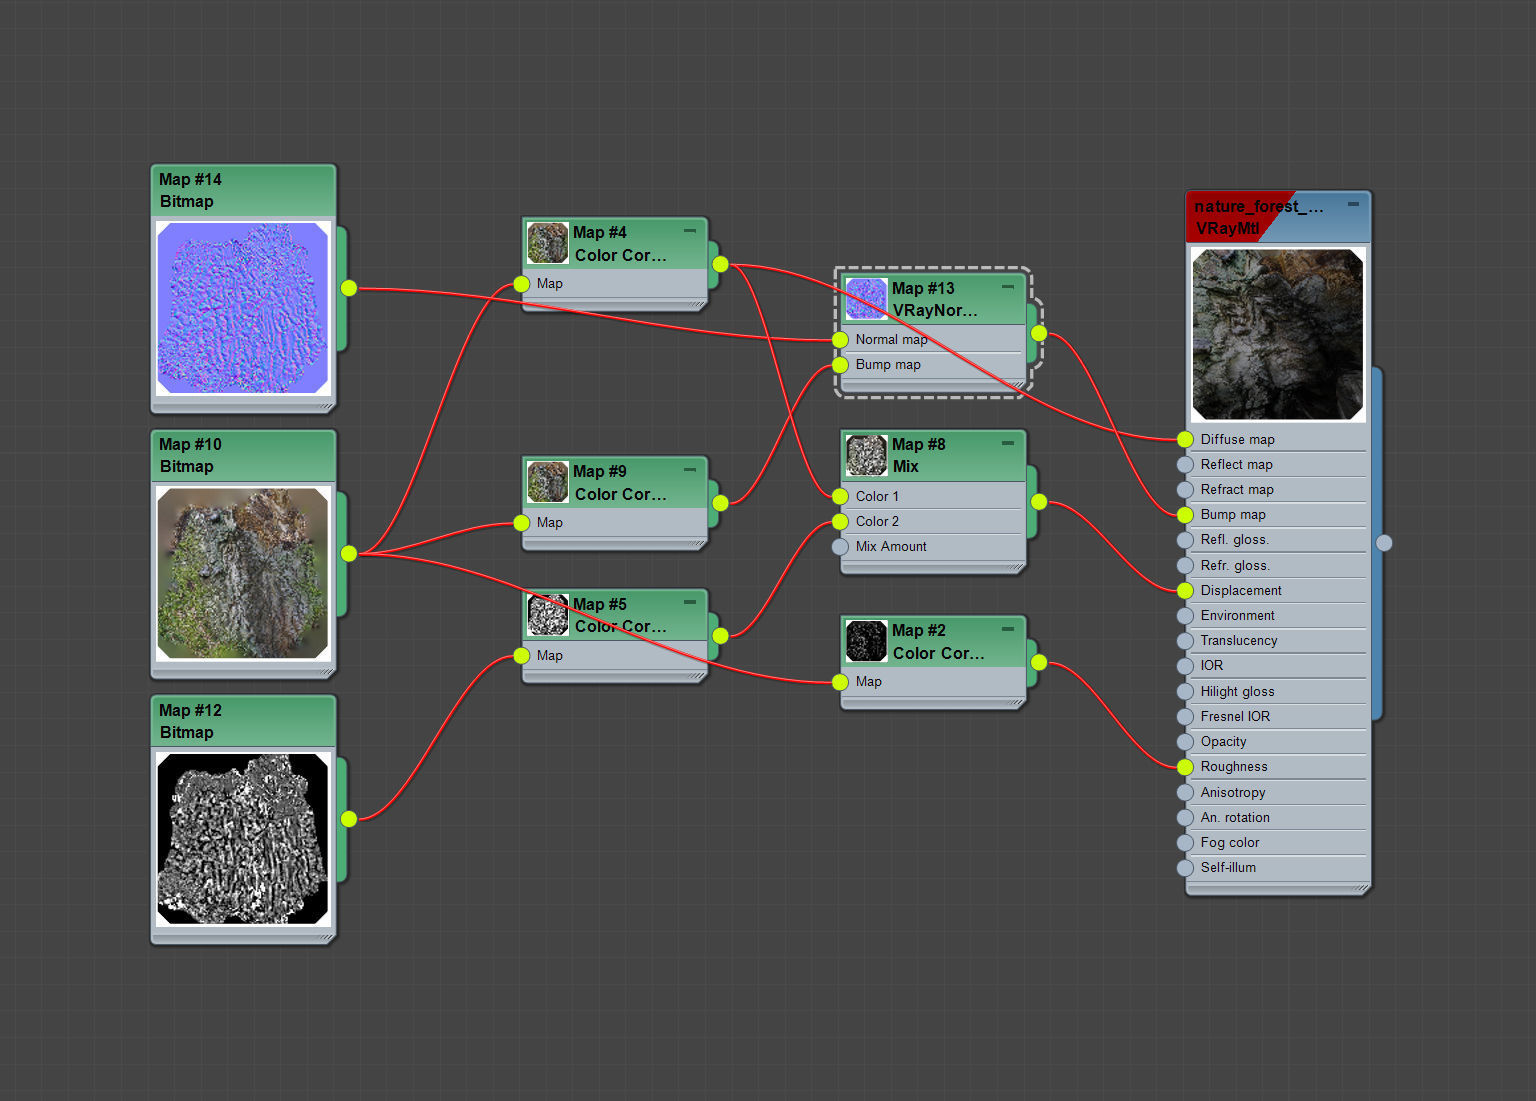Collapse the Map #13 VRayNormalMap node
The width and height of the screenshot is (1536, 1101).
point(1008,287)
